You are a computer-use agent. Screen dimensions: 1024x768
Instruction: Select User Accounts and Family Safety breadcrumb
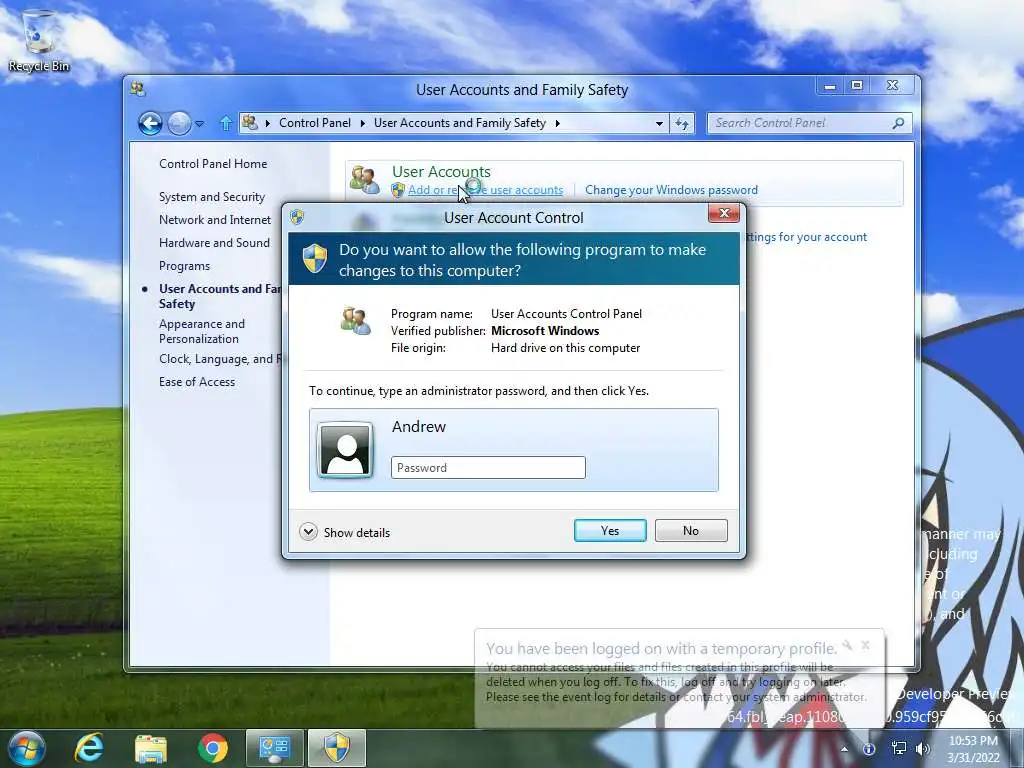[460, 123]
